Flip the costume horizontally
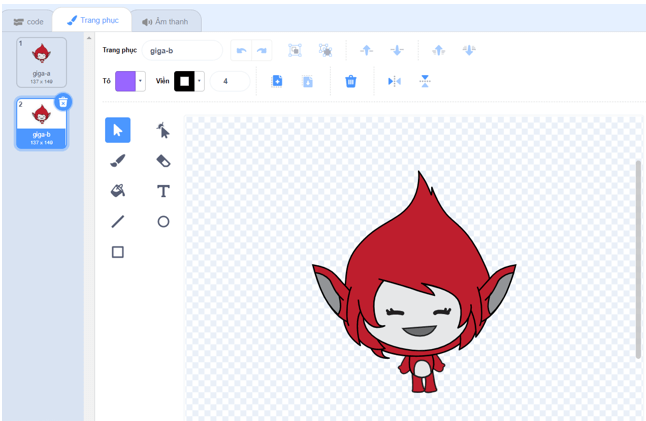Image resolution: width=646 pixels, height=421 pixels. pyautogui.click(x=394, y=81)
